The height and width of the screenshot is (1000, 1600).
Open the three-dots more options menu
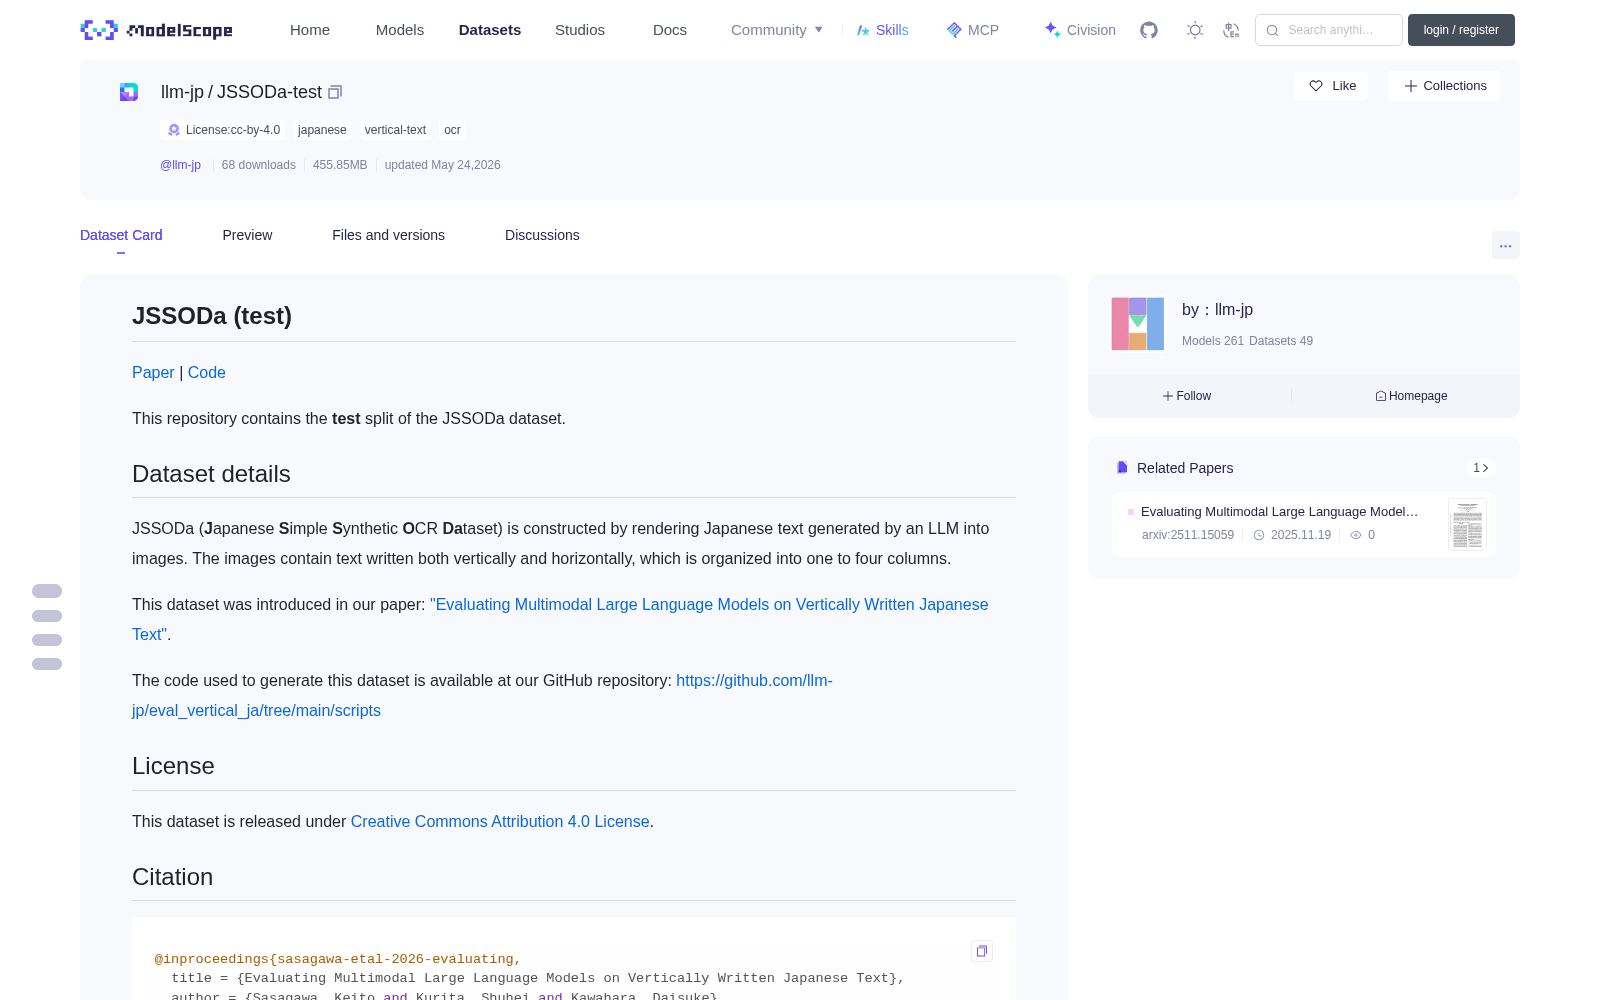coord(1506,245)
